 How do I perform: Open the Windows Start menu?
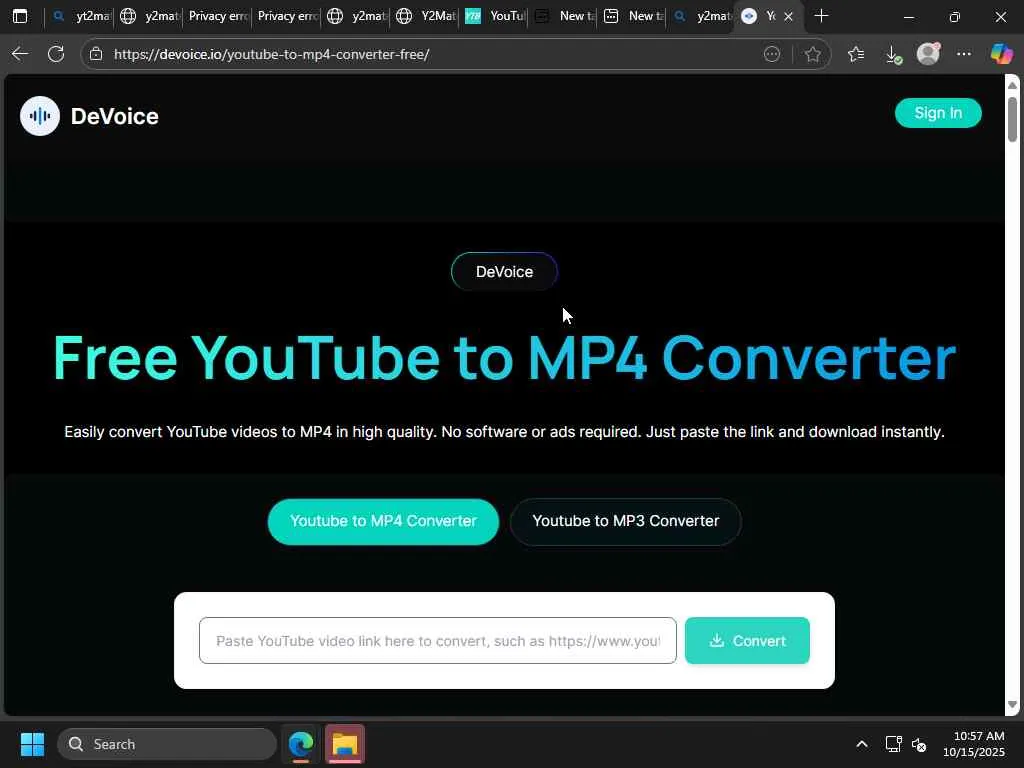coord(32,744)
